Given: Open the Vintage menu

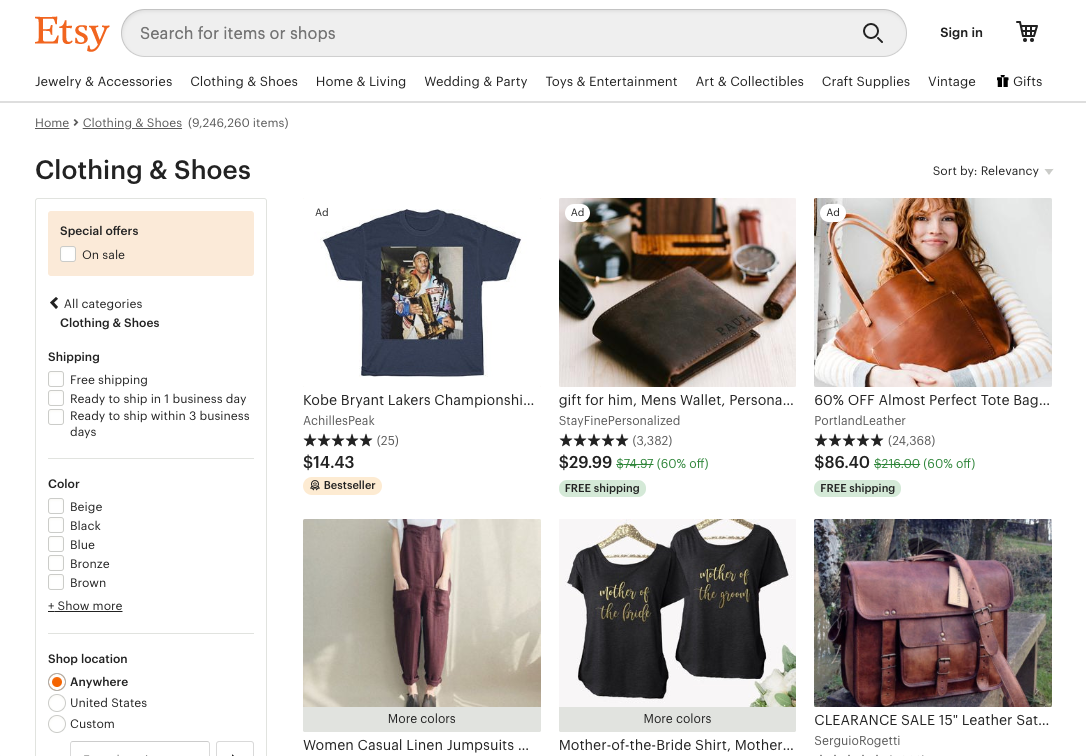Looking at the screenshot, I should 952,81.
